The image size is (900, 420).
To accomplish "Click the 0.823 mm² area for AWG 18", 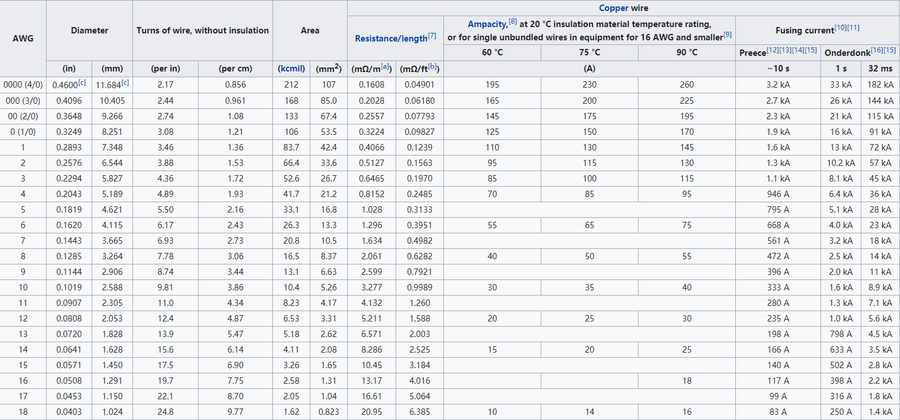I will 329,412.
